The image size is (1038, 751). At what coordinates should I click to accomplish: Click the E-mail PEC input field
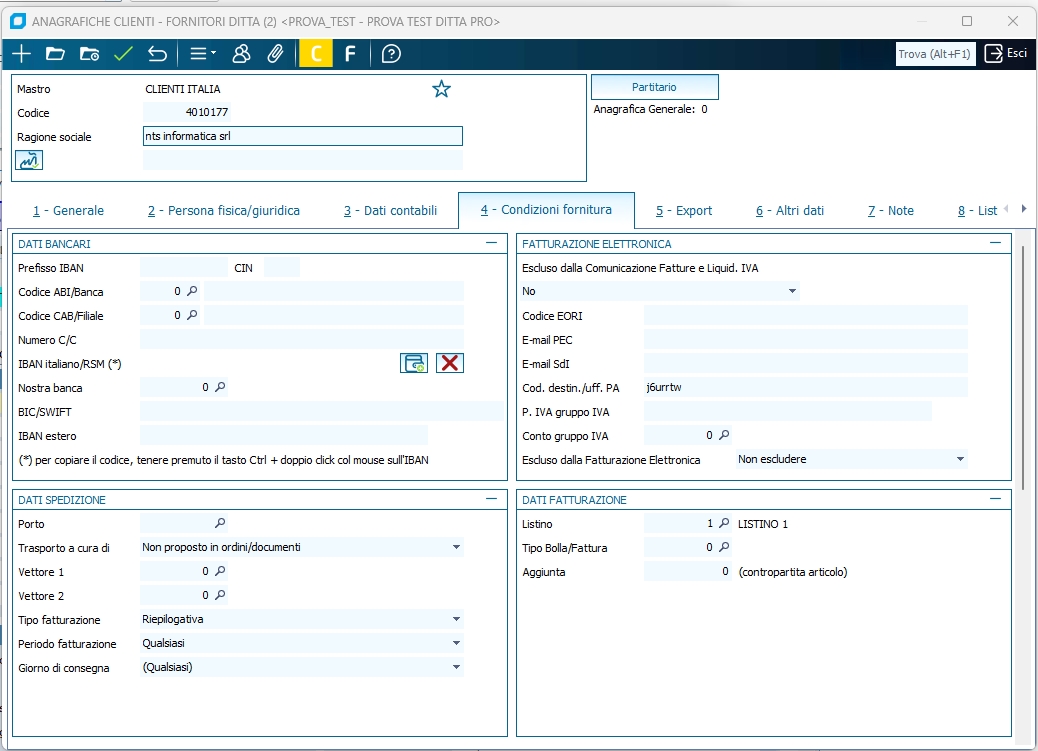click(x=805, y=340)
